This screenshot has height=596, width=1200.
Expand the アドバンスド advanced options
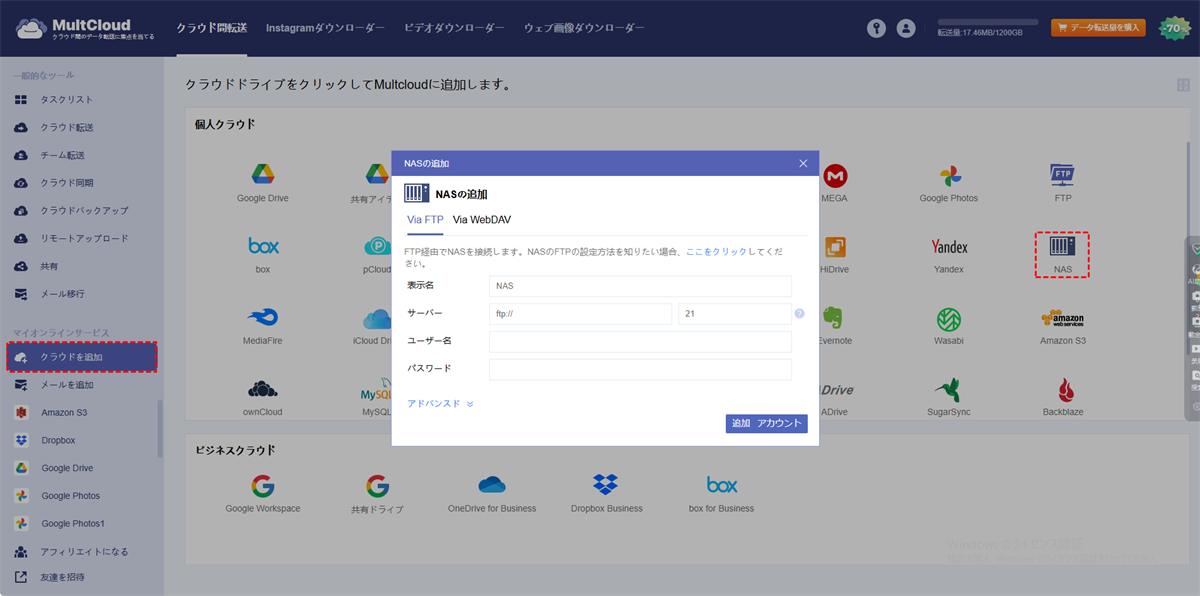[440, 404]
